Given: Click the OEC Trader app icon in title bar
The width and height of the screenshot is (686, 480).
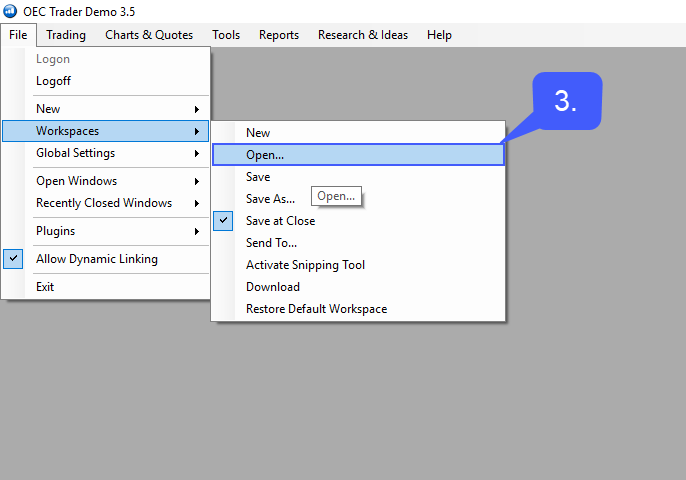Looking at the screenshot, I should tap(10, 11).
